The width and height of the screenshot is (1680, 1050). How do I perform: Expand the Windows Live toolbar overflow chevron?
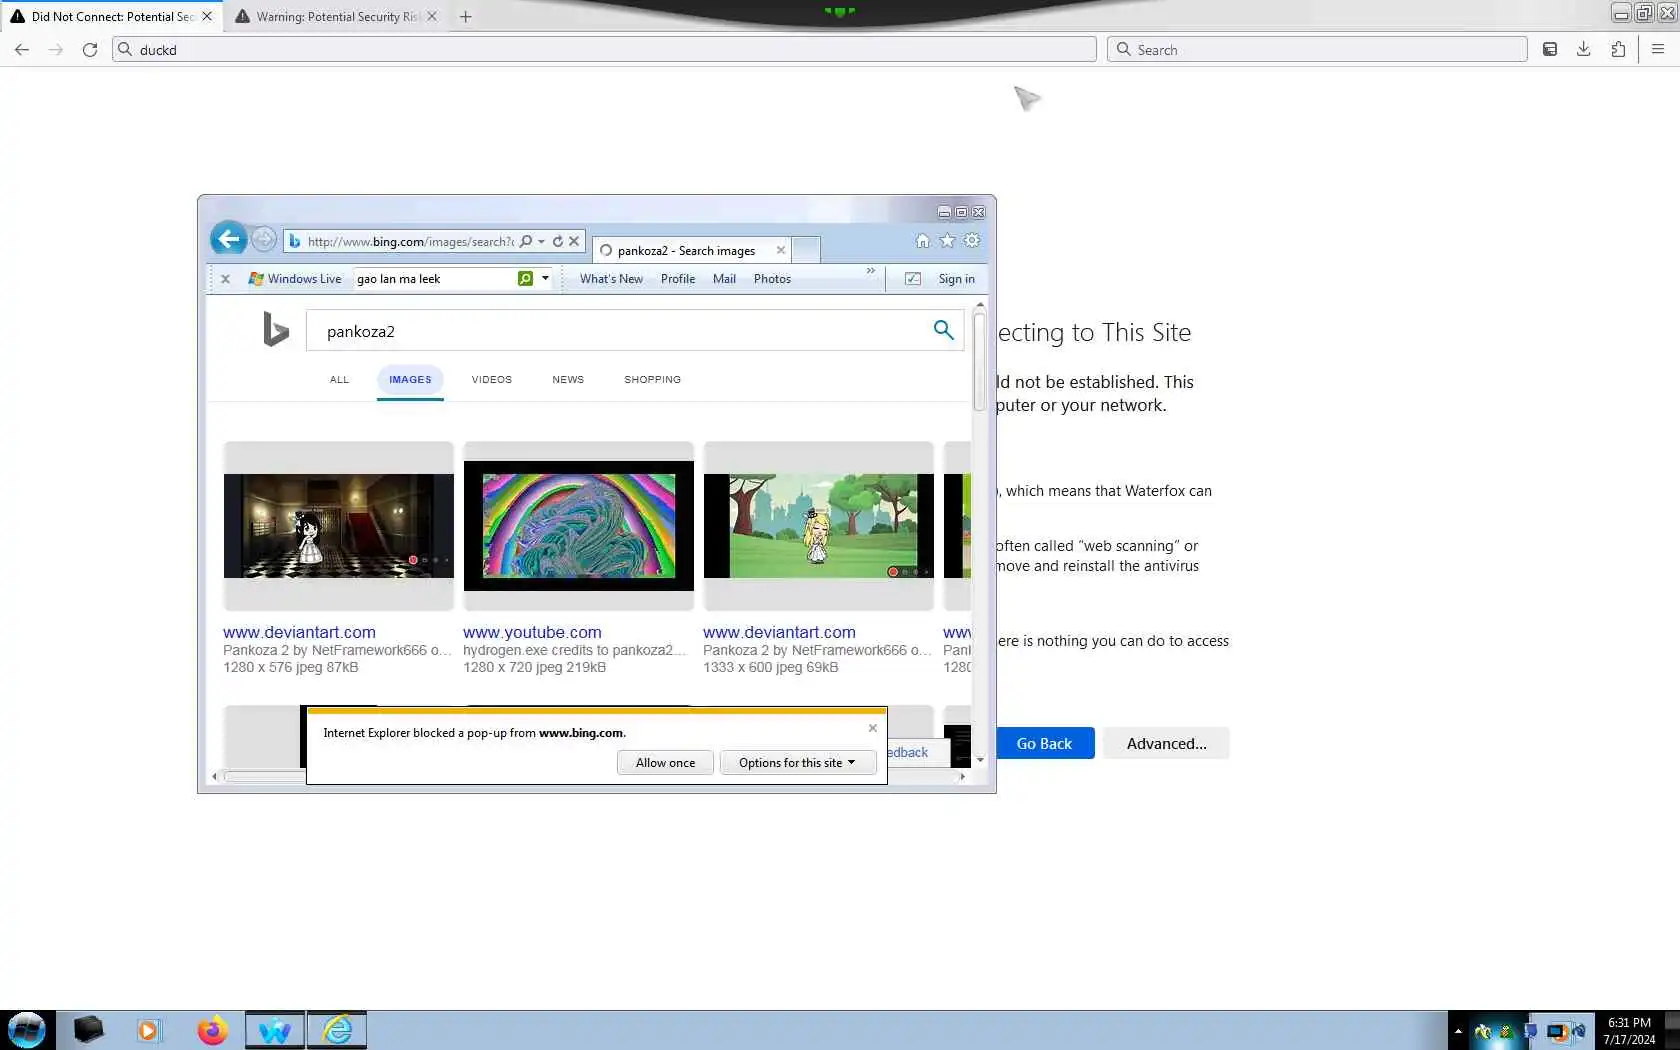tap(871, 271)
